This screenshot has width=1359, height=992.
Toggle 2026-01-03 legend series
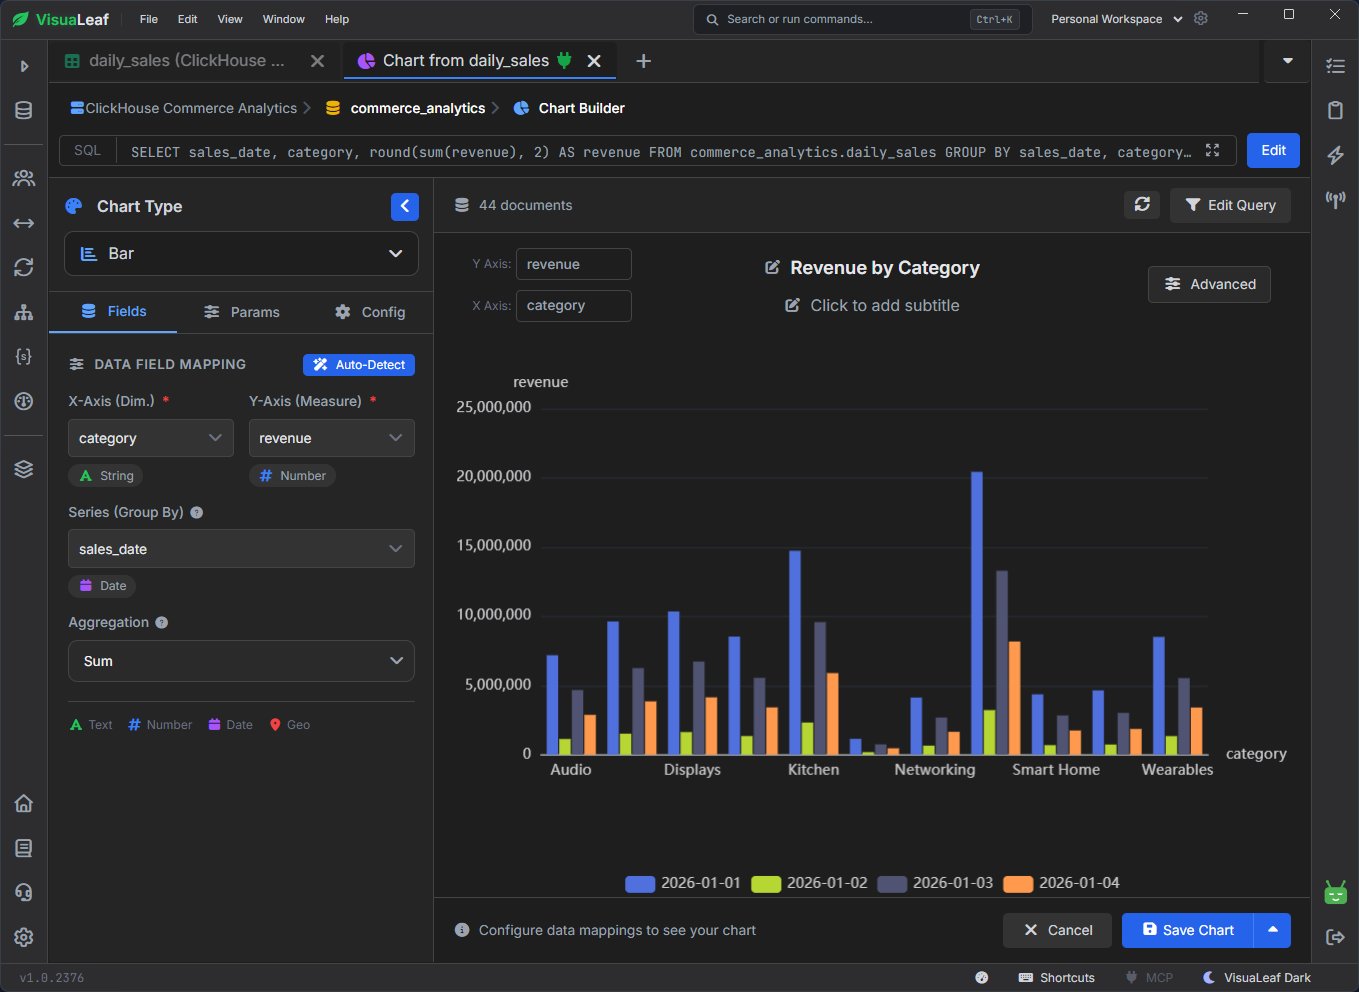[x=935, y=883]
